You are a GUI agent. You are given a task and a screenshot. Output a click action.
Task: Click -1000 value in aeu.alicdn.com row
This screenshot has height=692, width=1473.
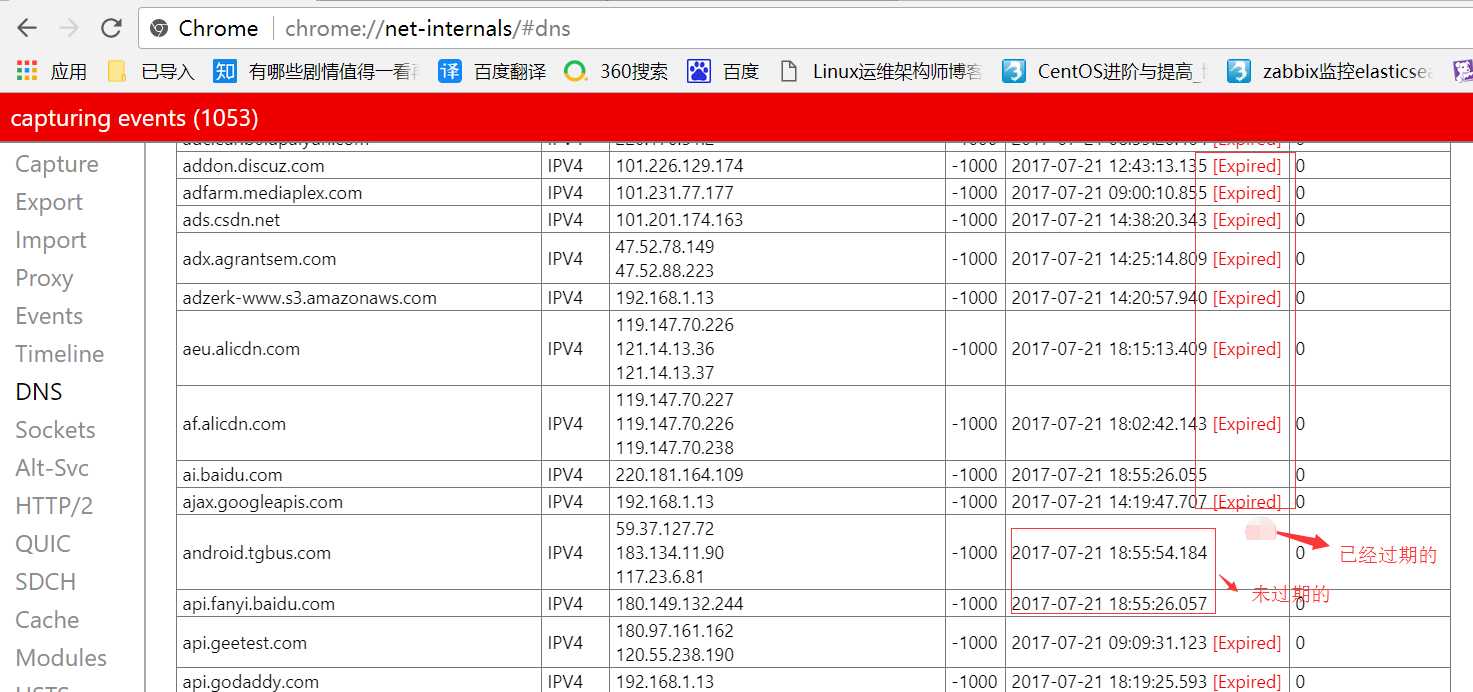pos(974,349)
